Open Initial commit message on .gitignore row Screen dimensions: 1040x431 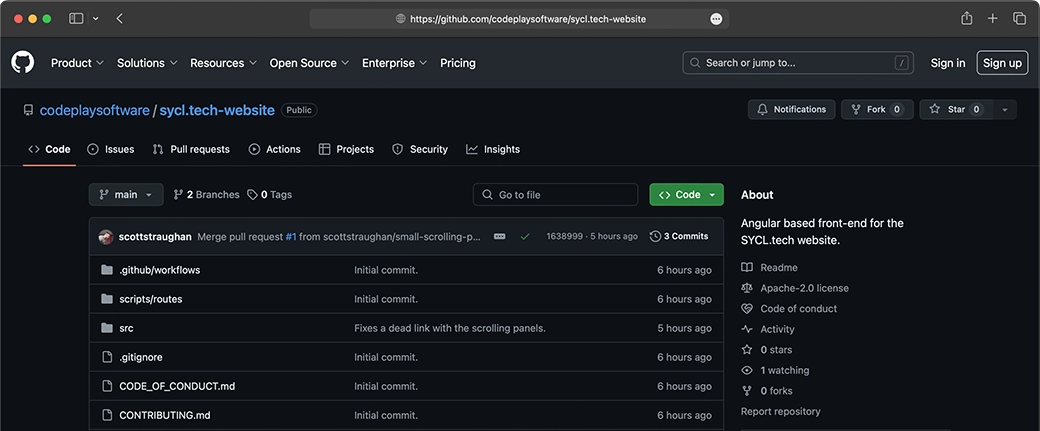coord(386,357)
